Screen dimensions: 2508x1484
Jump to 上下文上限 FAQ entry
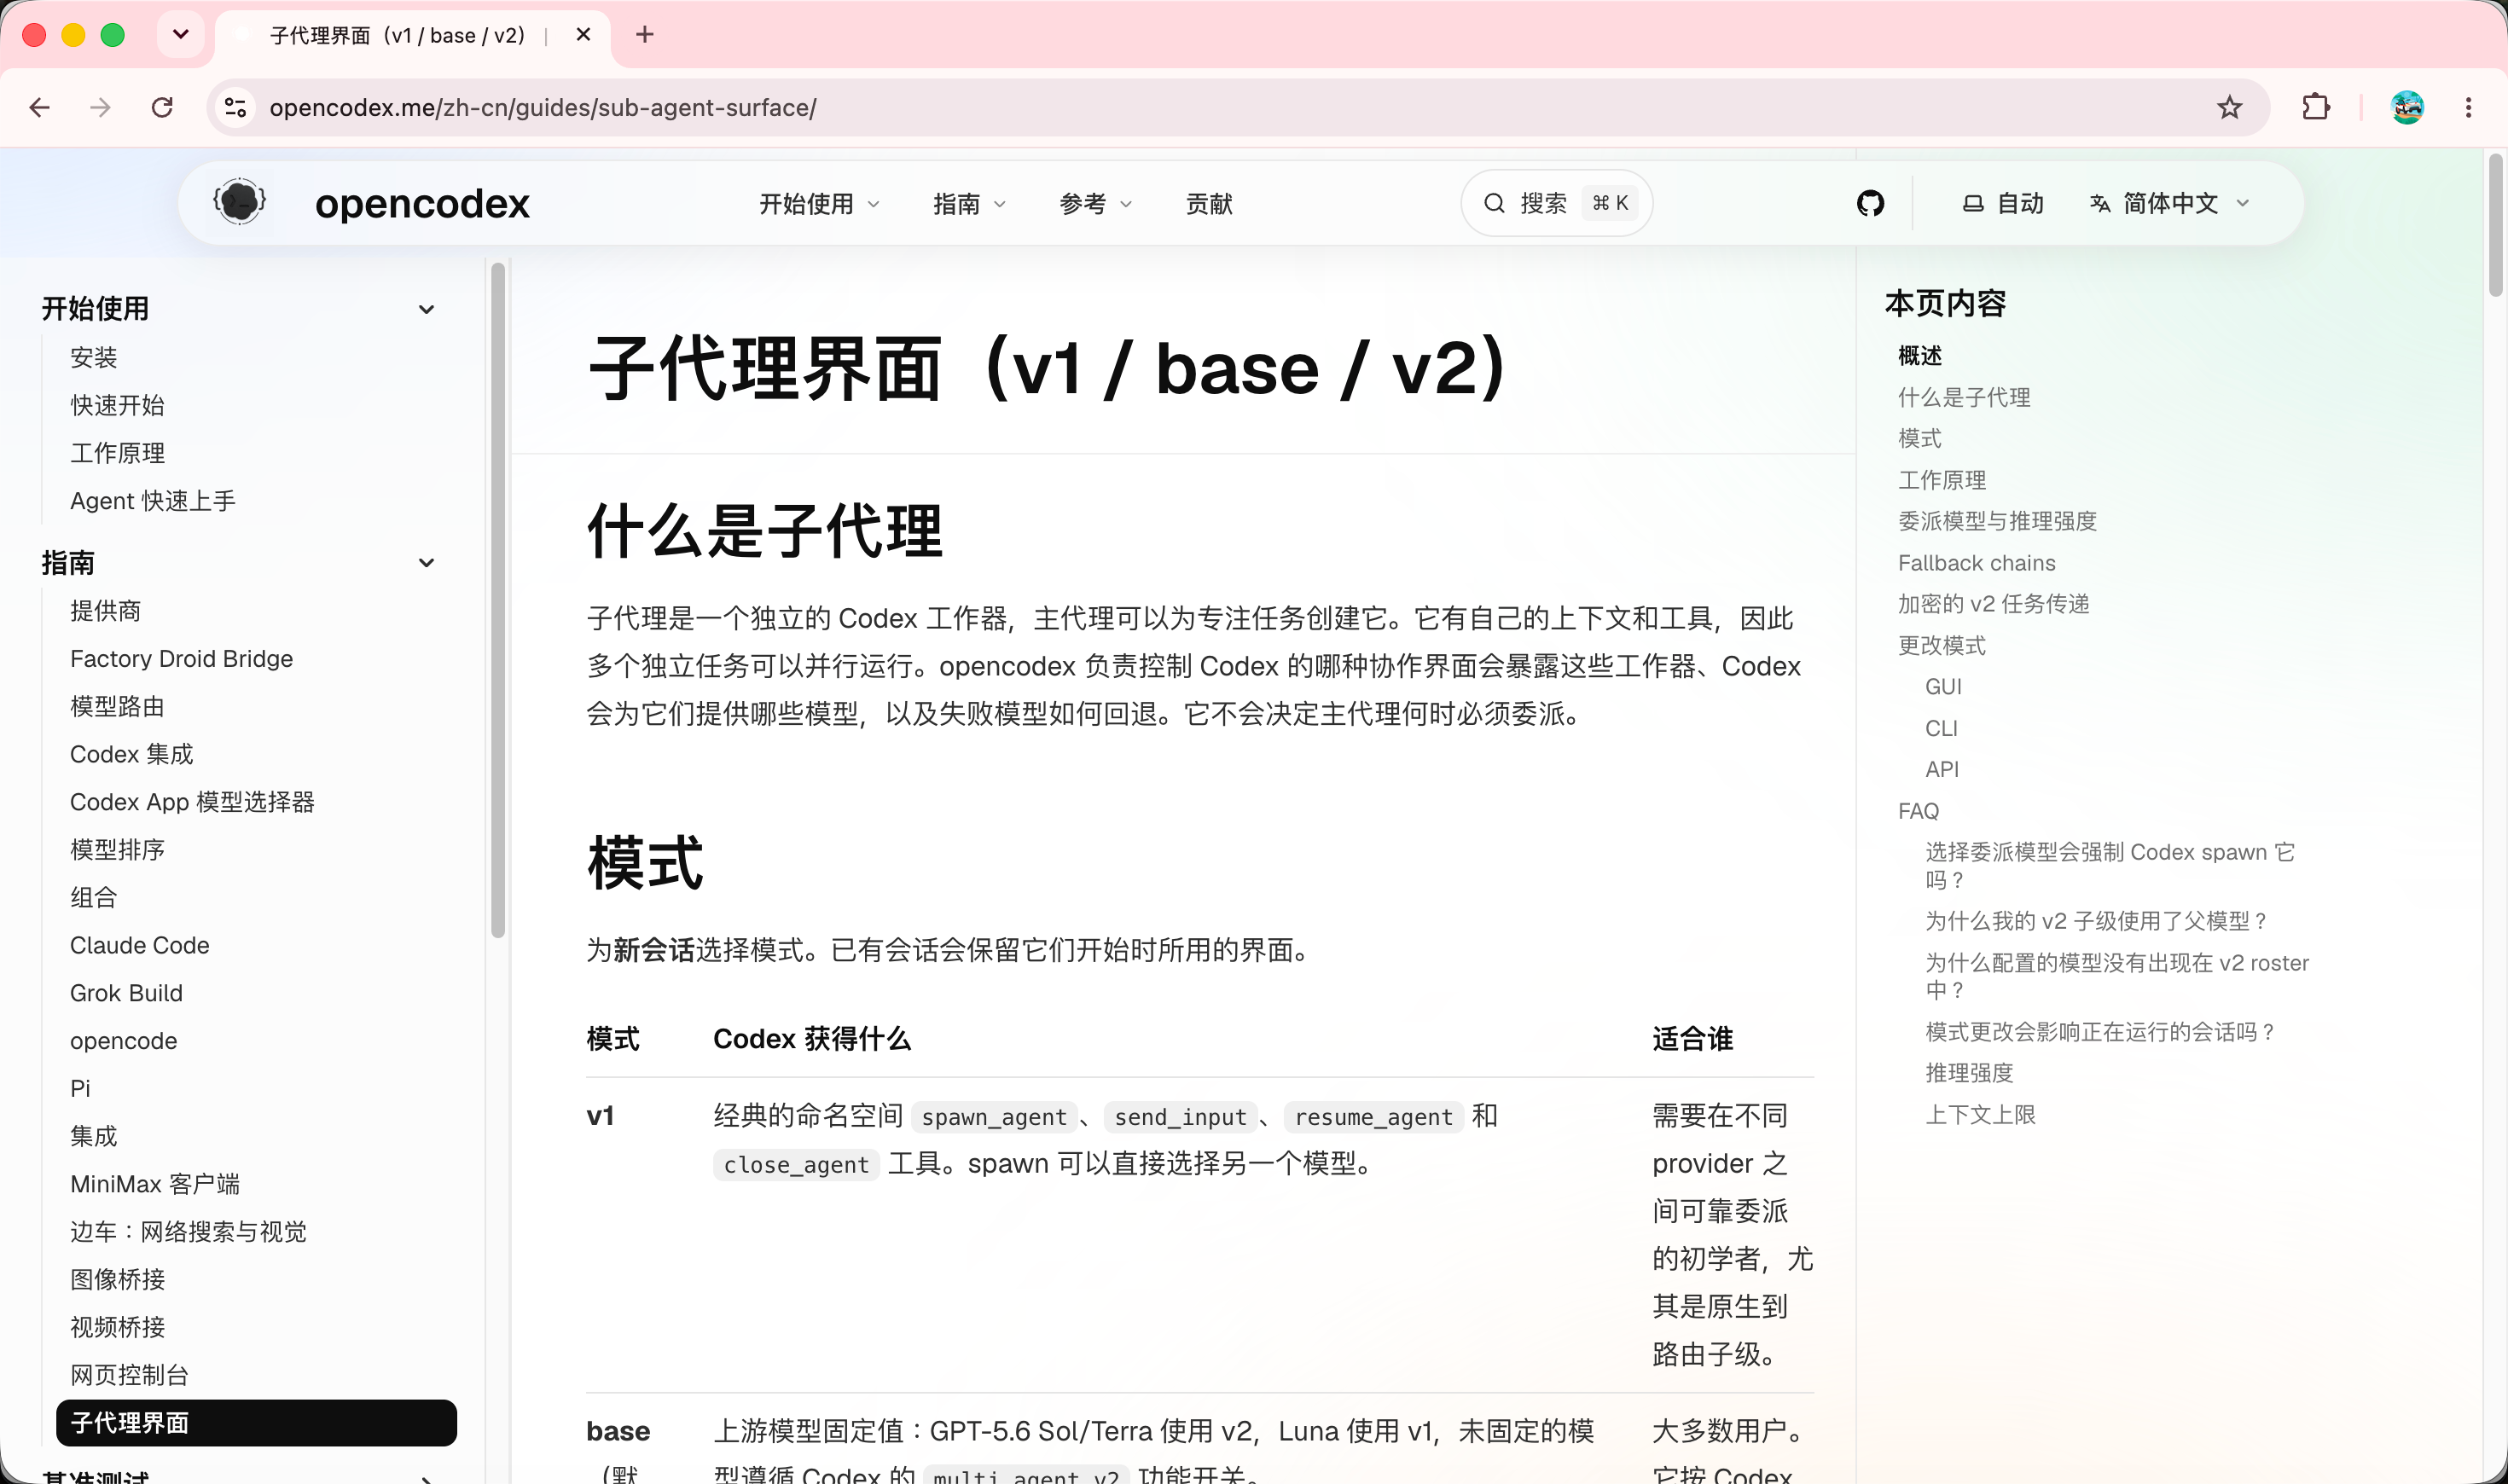[1980, 1115]
